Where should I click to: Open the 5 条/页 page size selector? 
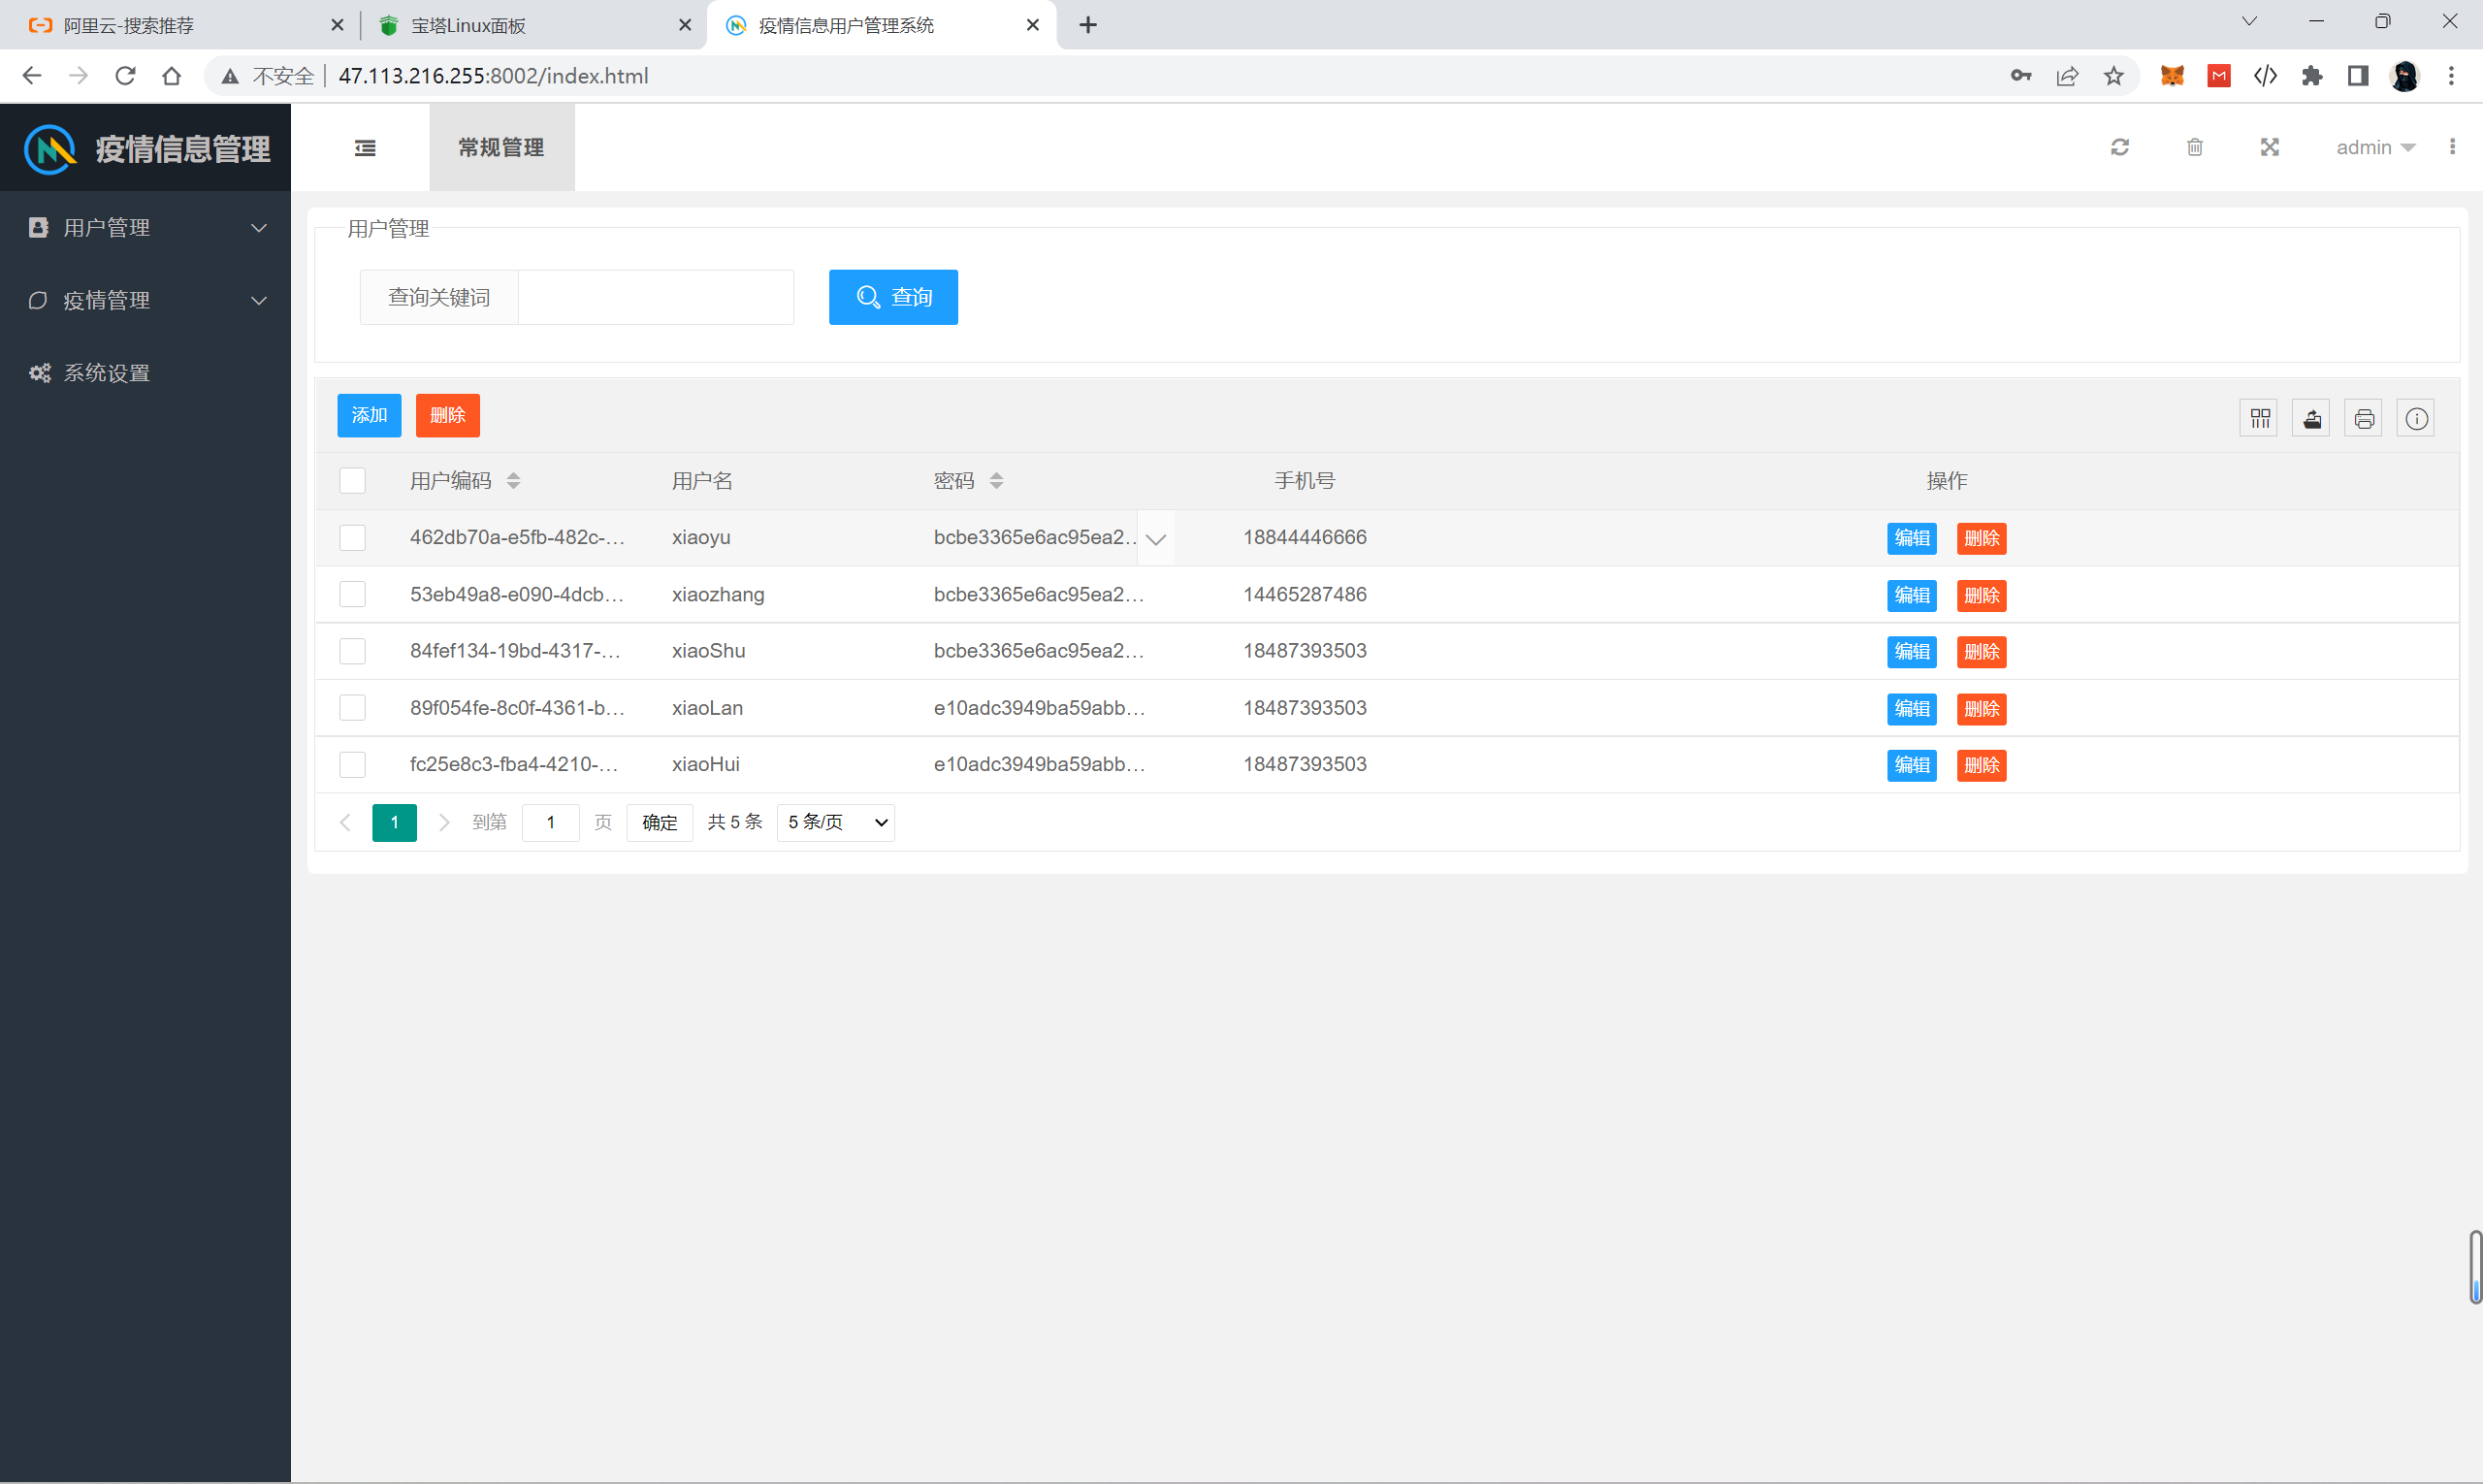835,822
